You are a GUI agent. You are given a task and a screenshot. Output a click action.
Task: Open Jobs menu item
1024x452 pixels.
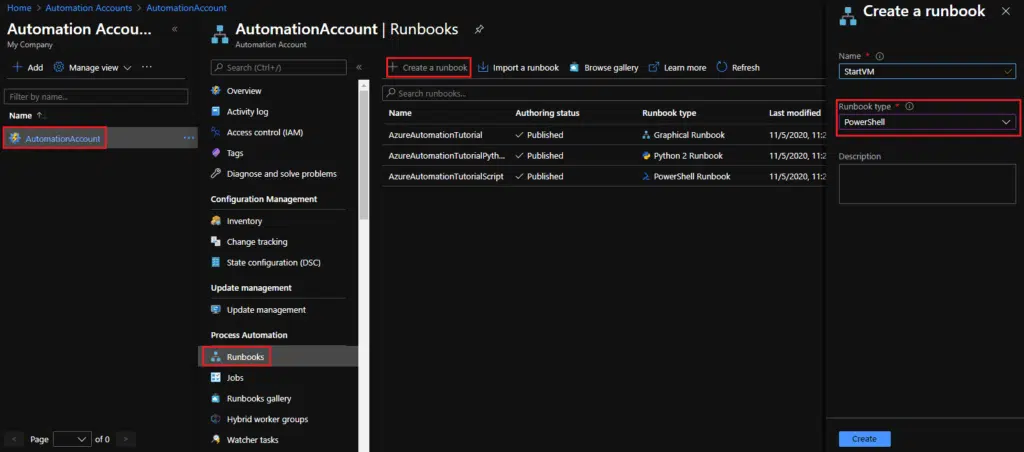click(234, 378)
